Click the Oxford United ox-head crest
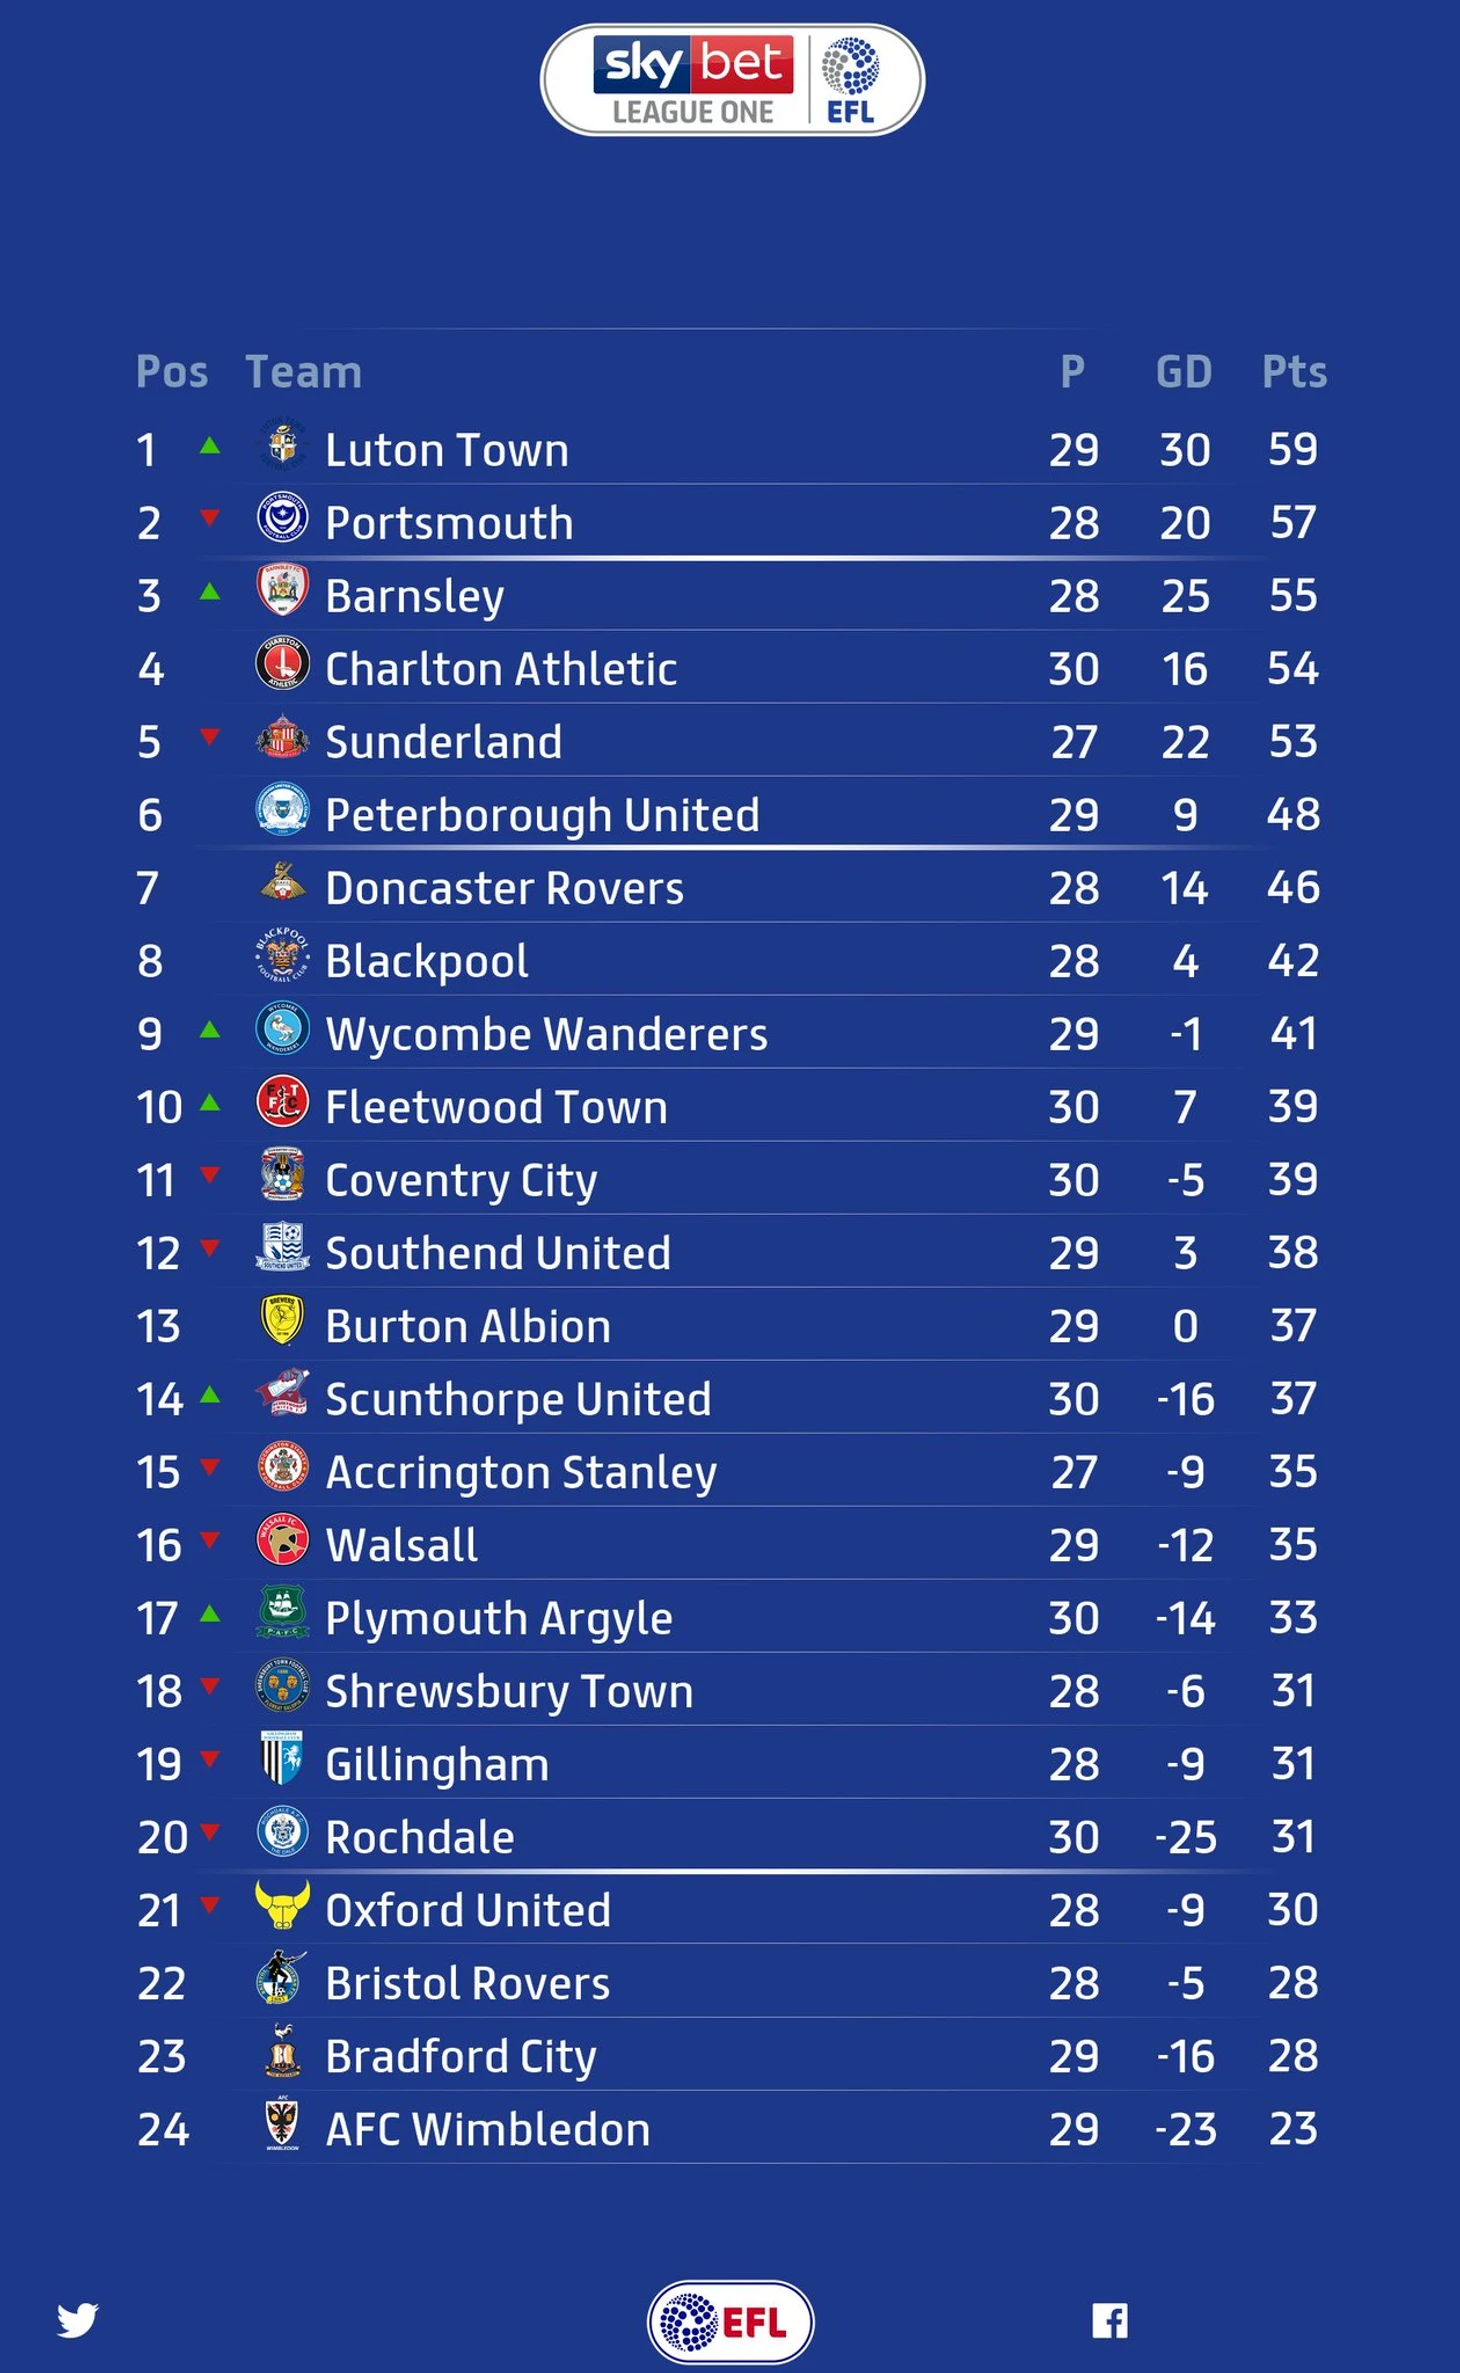The image size is (1460, 2373). tap(283, 1904)
